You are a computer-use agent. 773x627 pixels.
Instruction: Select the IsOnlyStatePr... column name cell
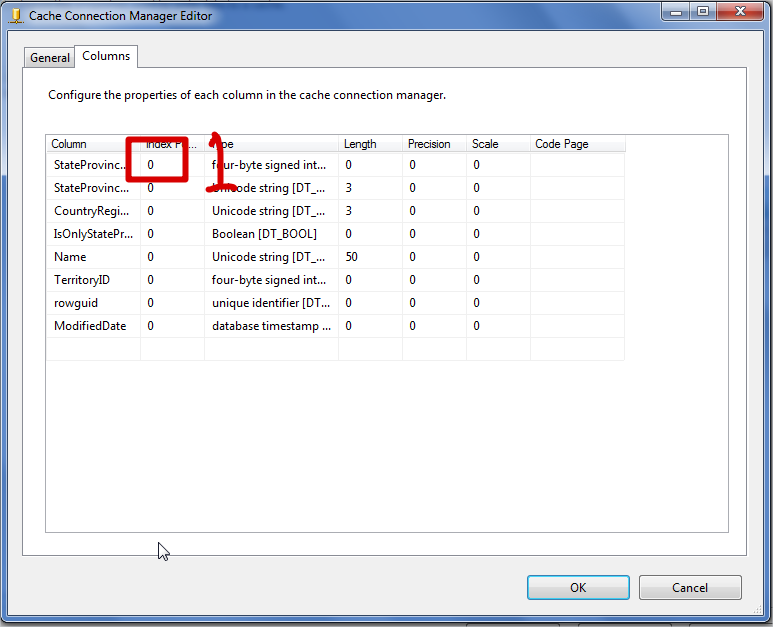click(x=92, y=234)
